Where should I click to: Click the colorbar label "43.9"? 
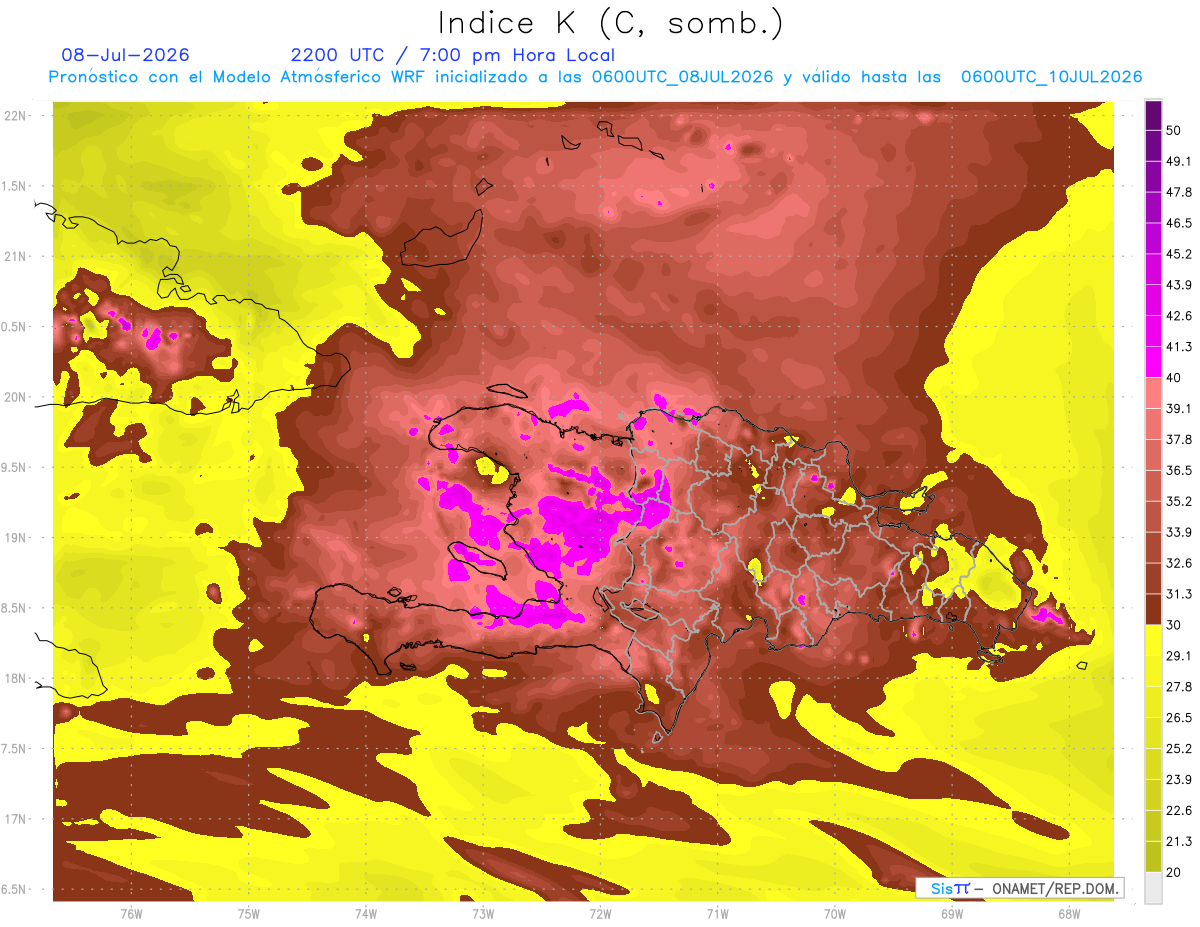(x=1178, y=285)
